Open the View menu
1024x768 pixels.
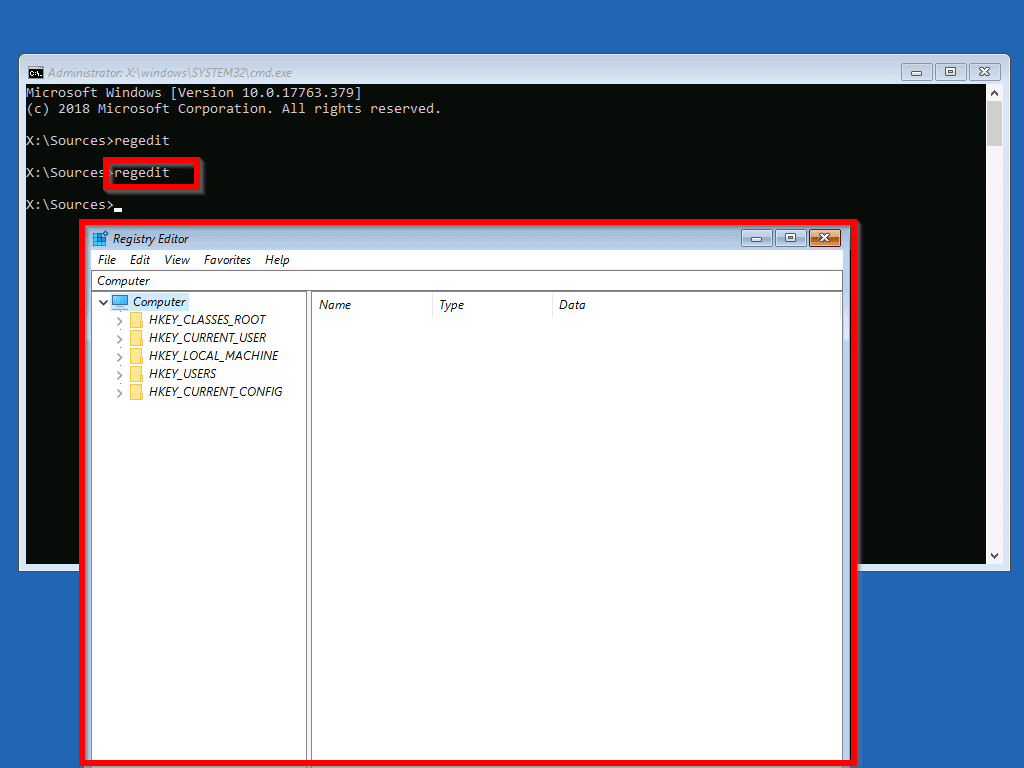click(176, 259)
